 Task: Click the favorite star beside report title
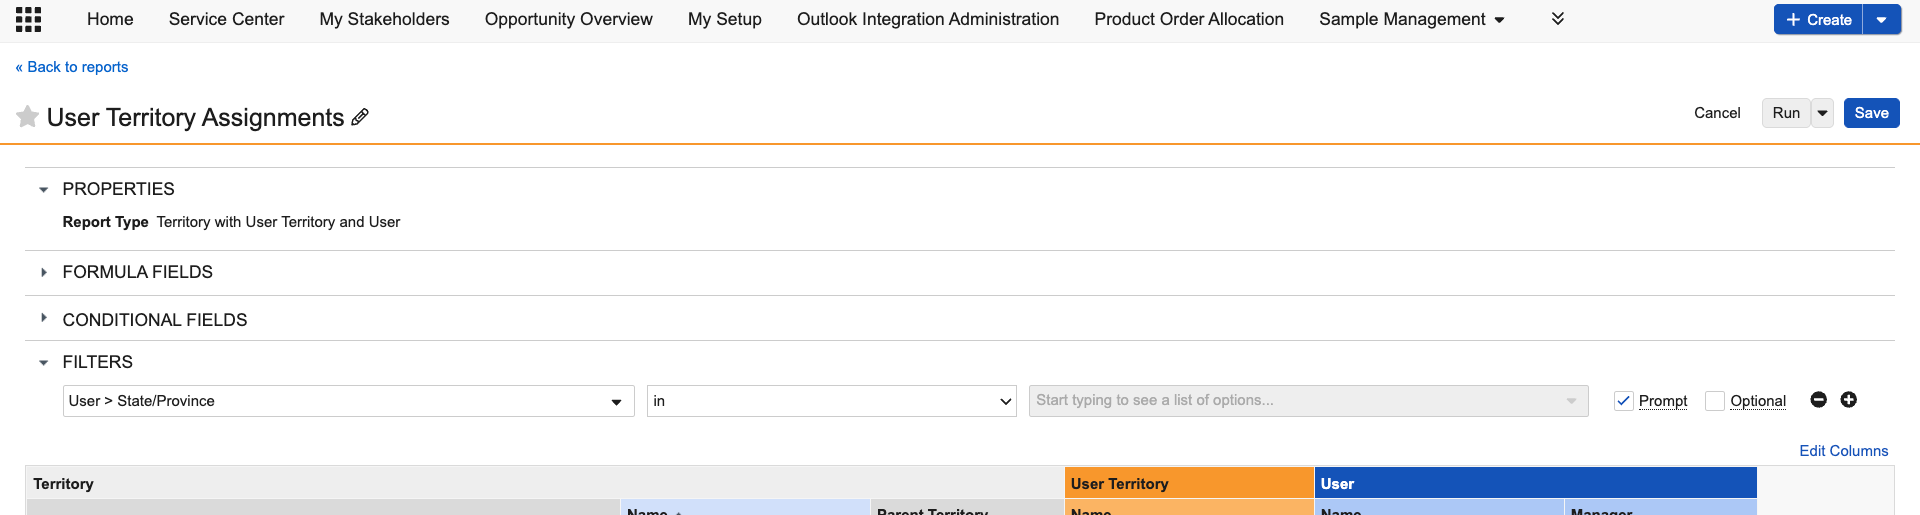point(28,117)
